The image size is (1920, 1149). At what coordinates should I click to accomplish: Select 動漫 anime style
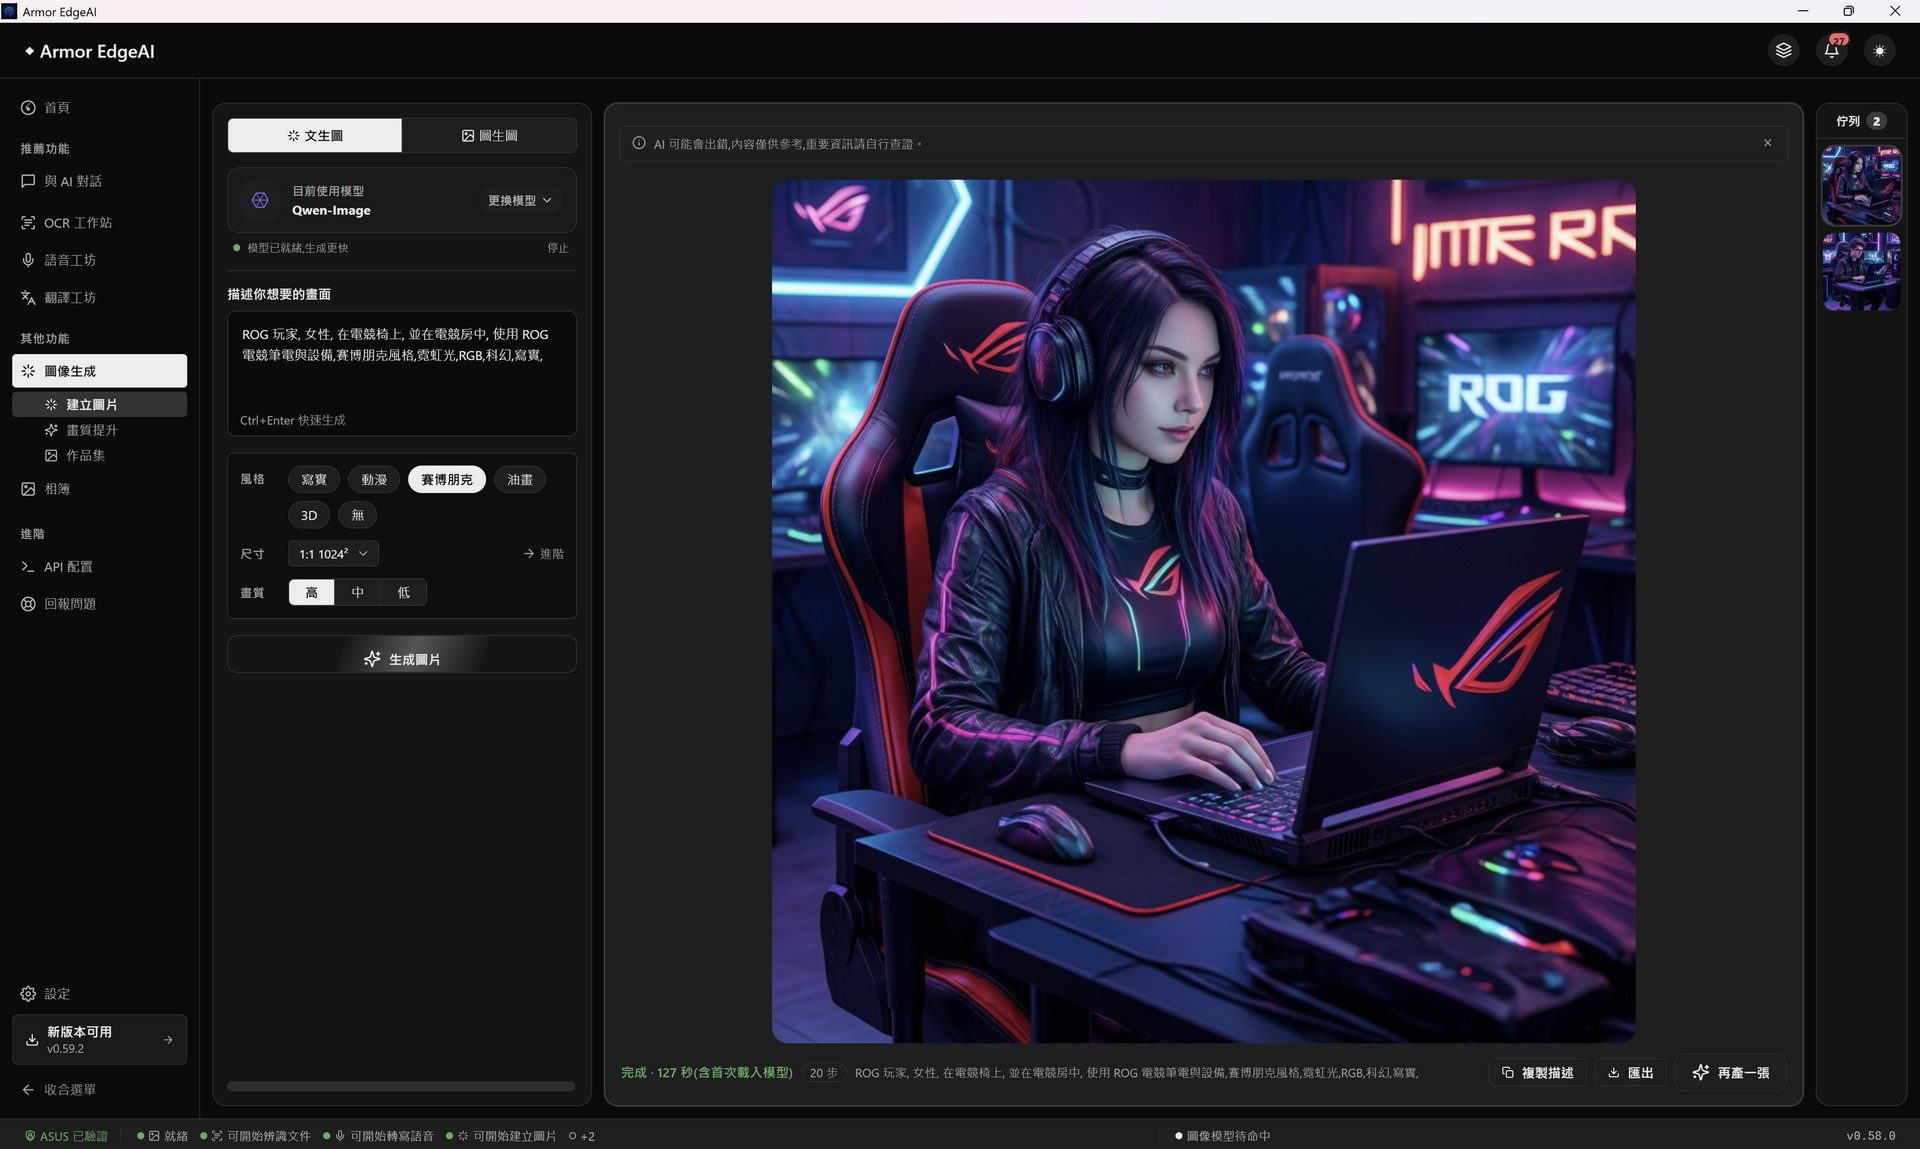tap(374, 480)
